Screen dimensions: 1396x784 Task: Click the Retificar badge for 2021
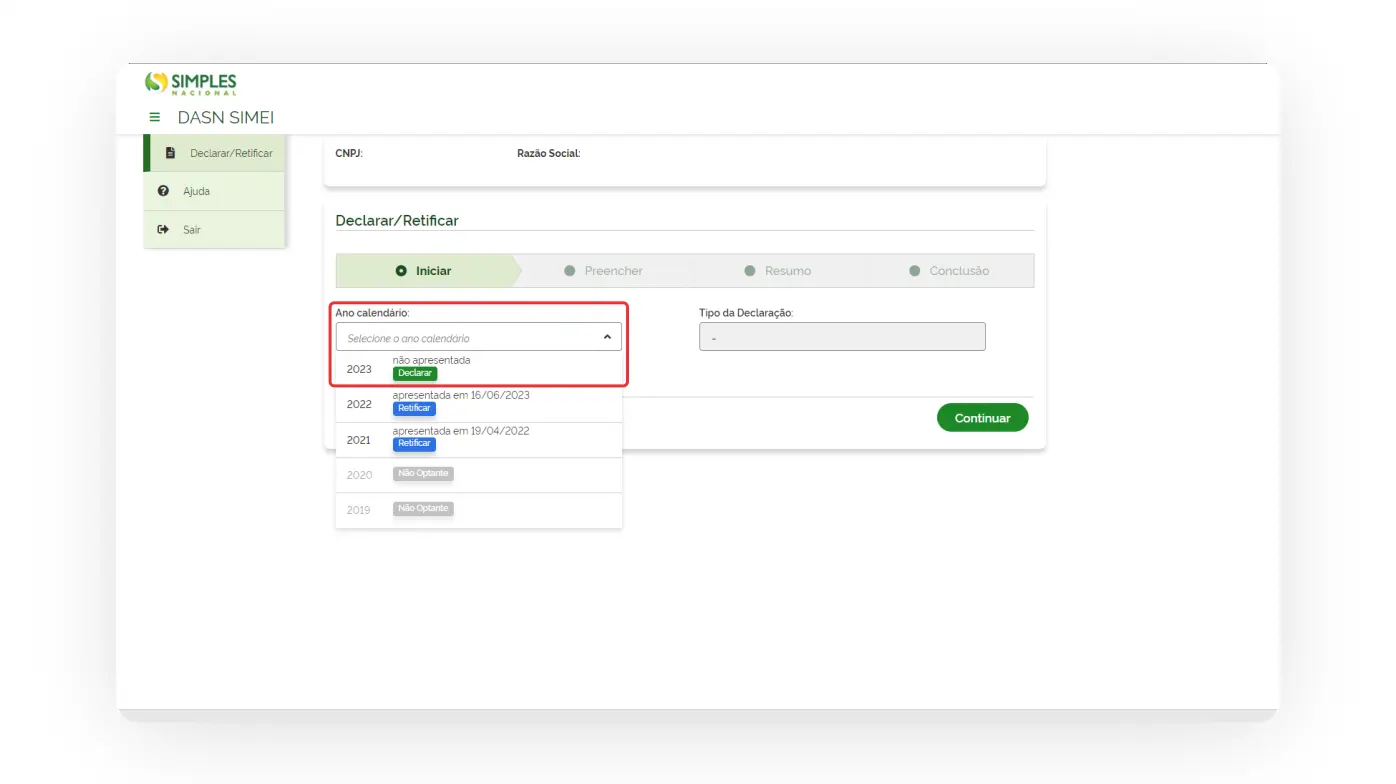click(414, 443)
